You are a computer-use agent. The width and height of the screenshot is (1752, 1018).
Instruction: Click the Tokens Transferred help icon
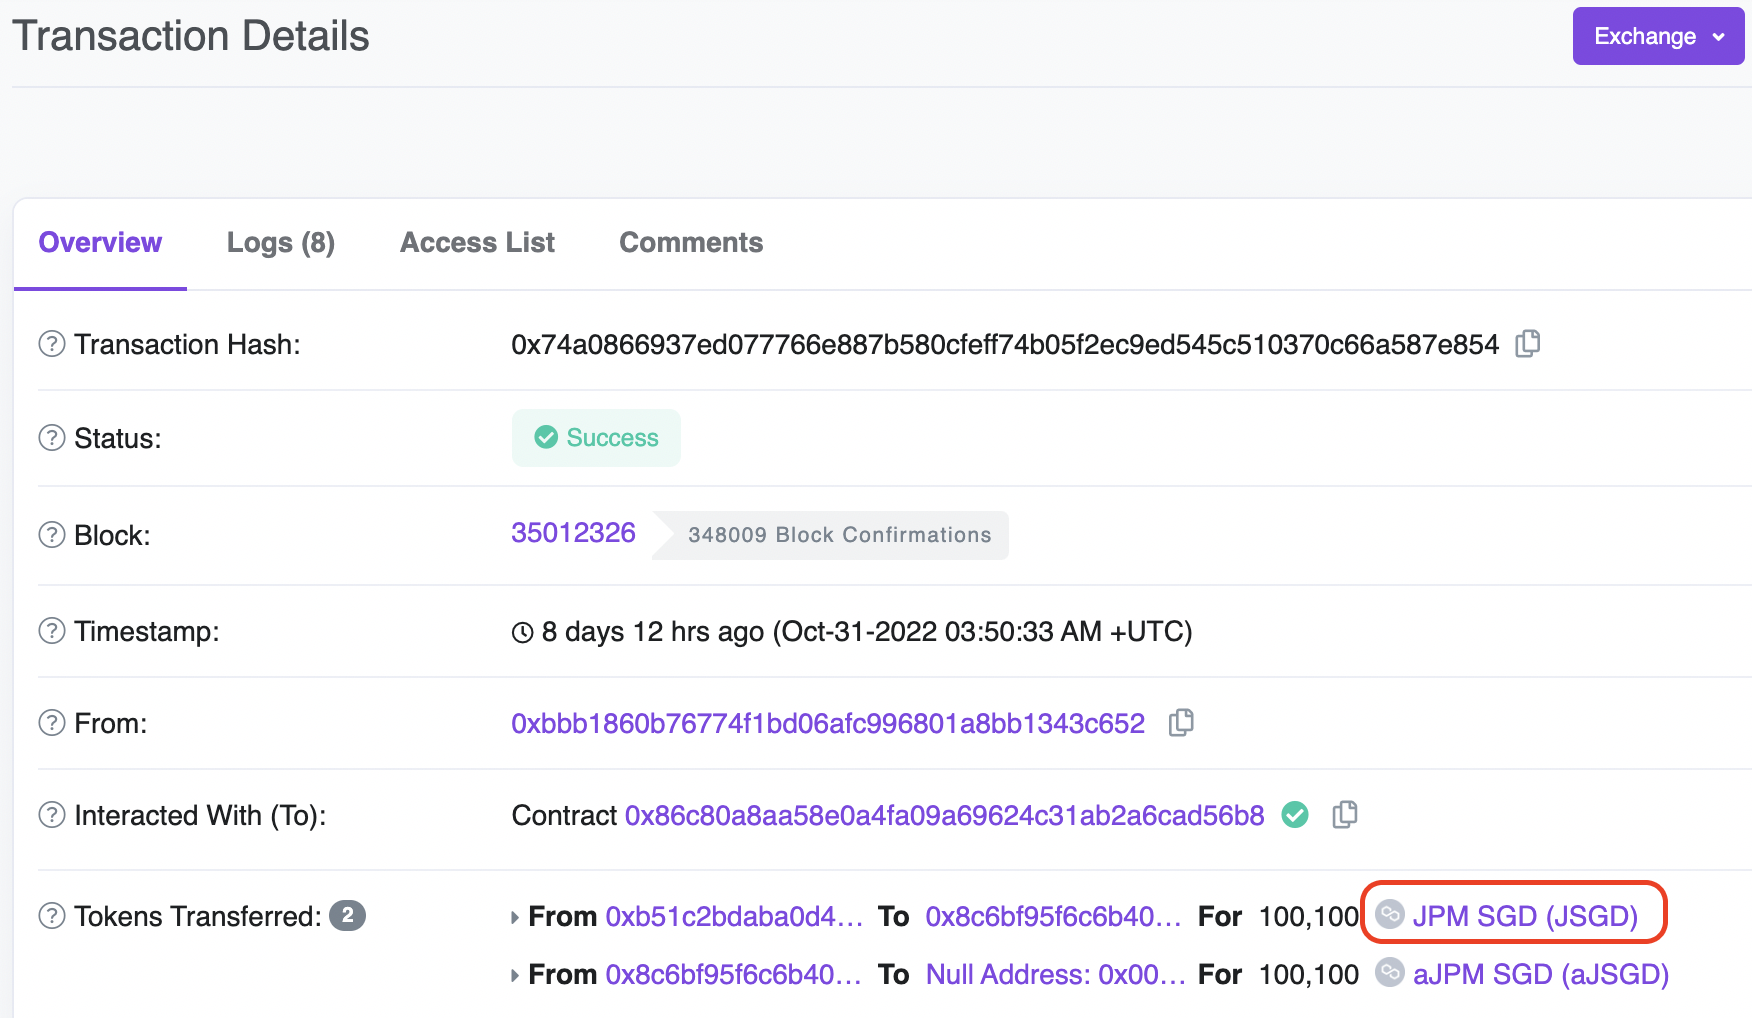tap(52, 916)
